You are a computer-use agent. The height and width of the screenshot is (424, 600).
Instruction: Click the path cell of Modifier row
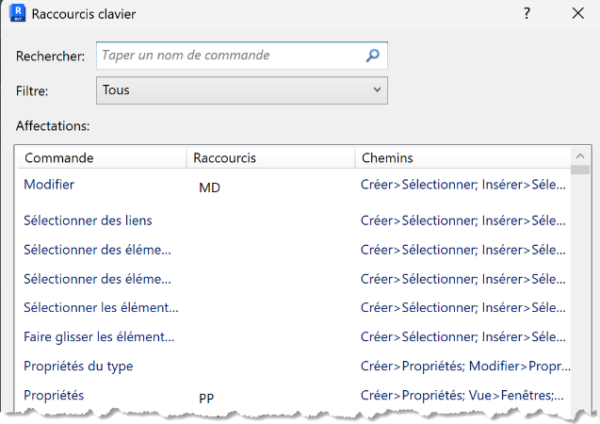[x=463, y=185]
